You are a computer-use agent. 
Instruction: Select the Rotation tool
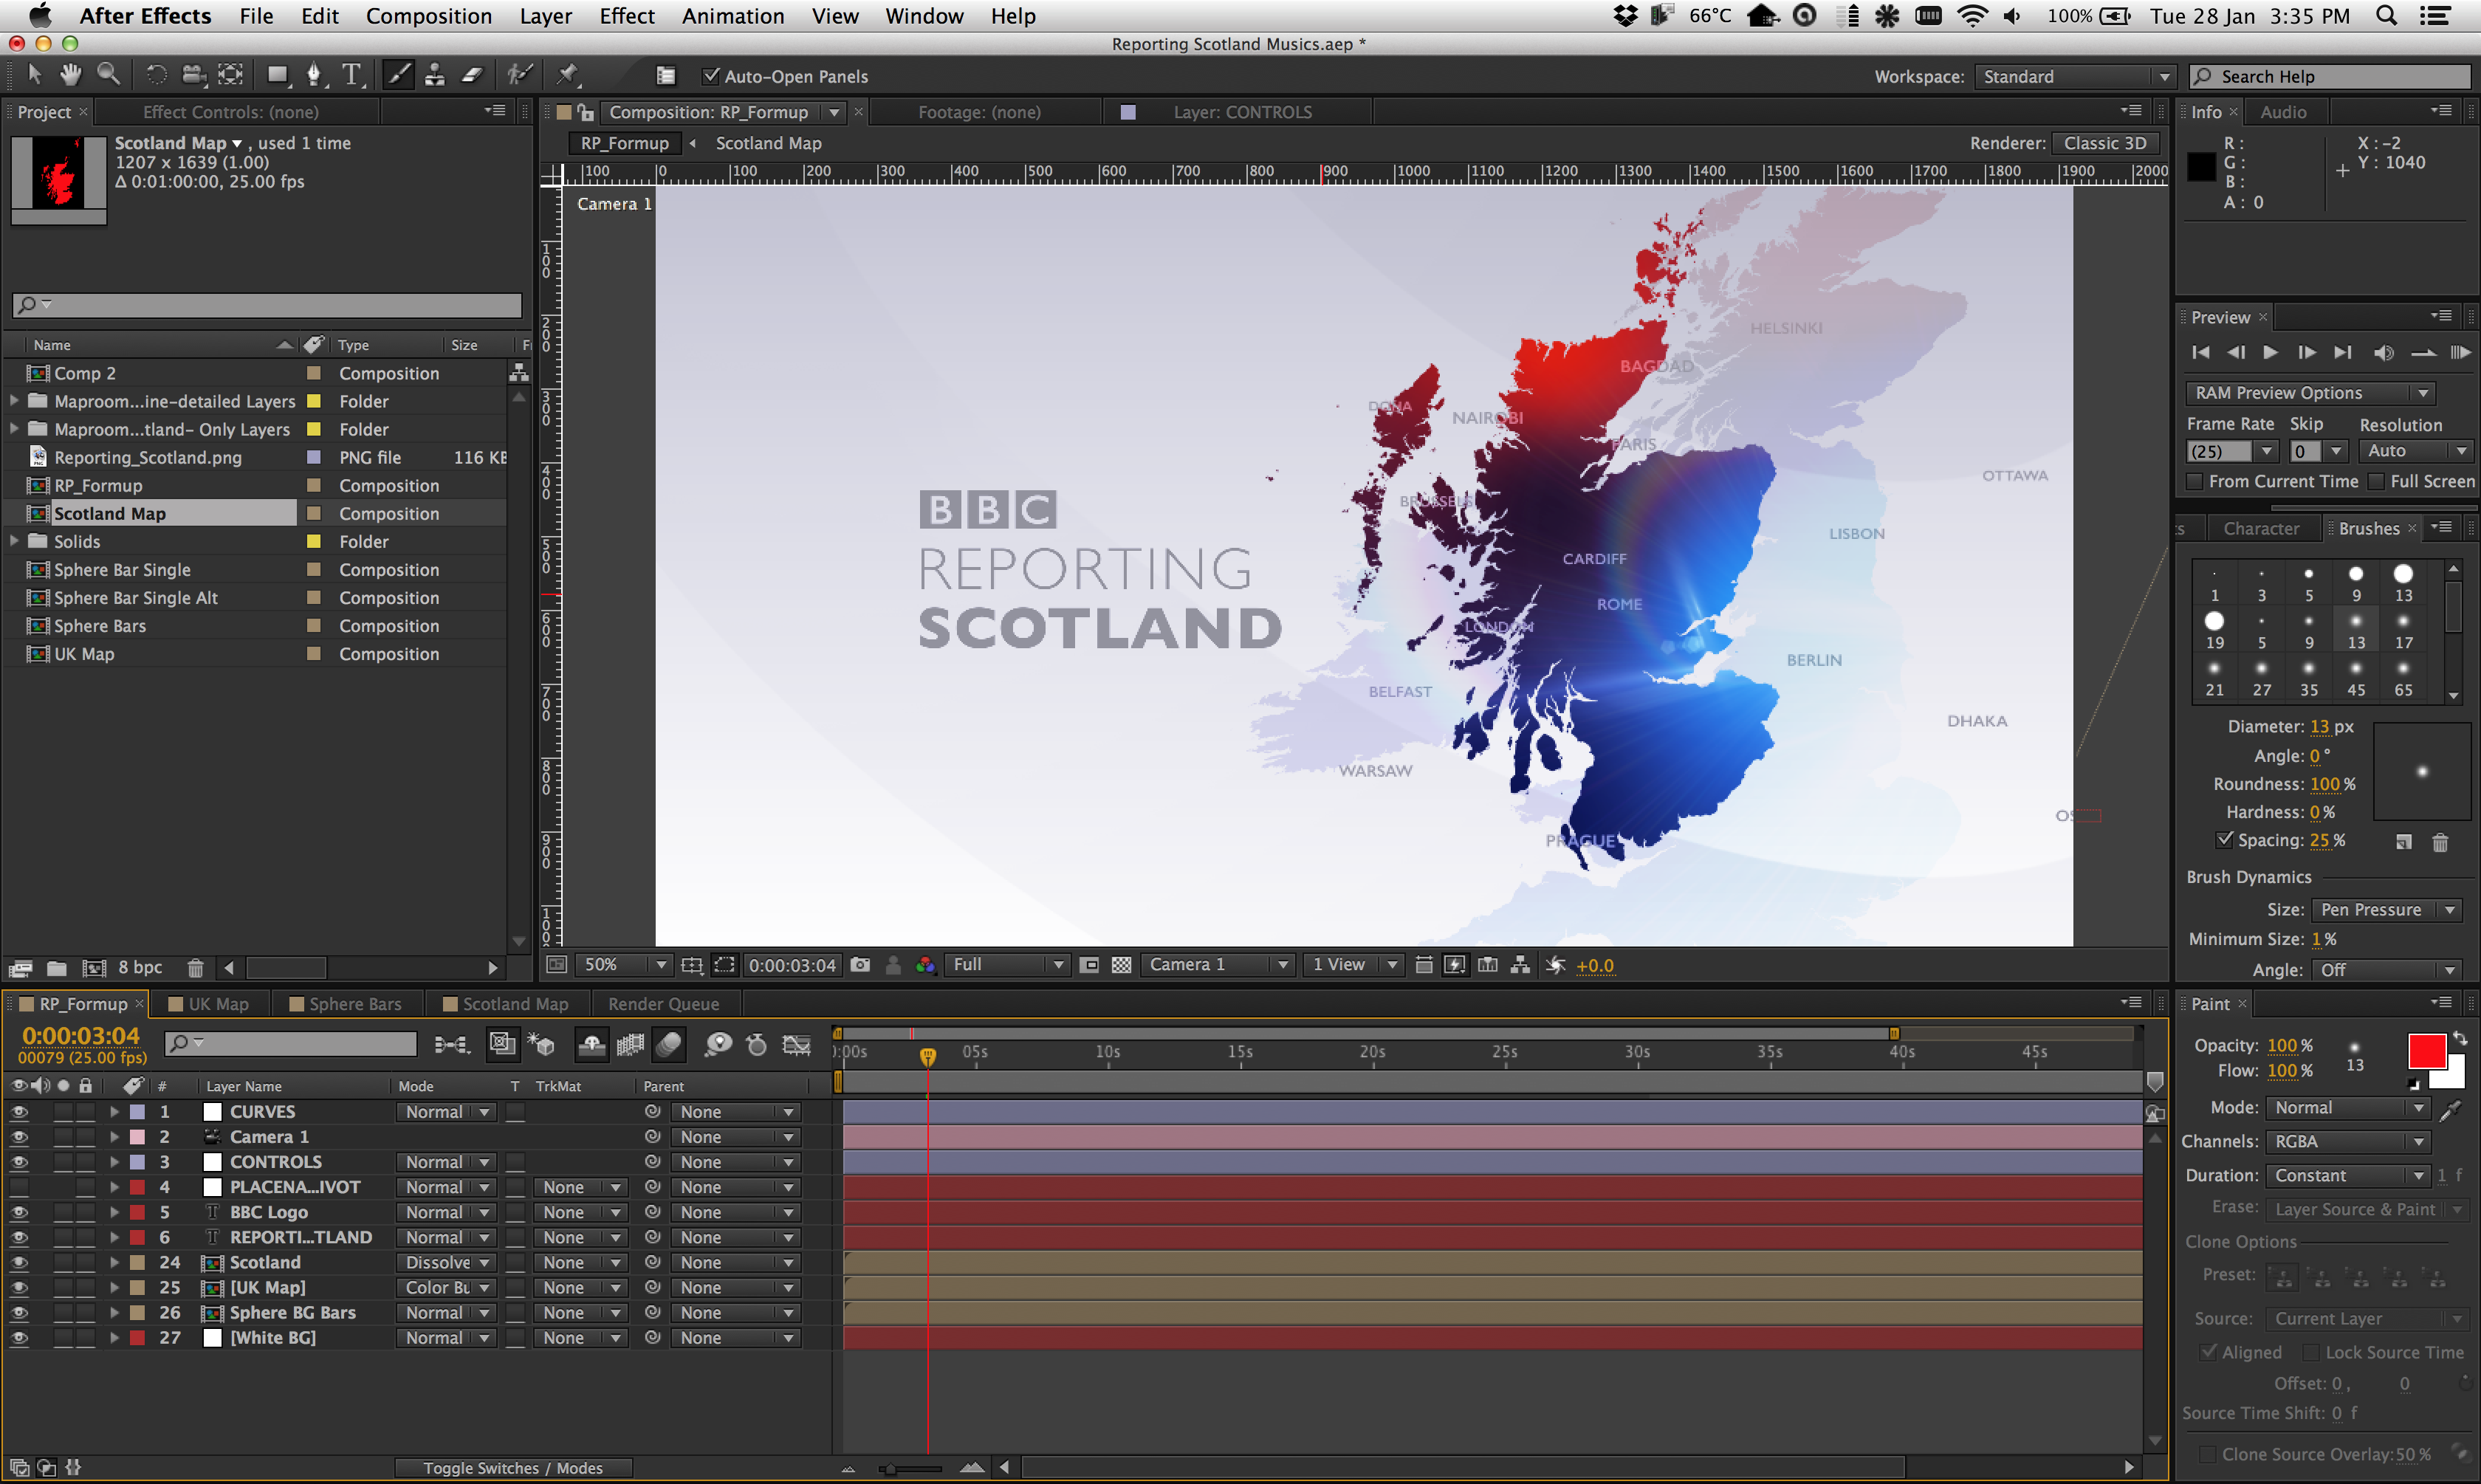click(x=156, y=75)
